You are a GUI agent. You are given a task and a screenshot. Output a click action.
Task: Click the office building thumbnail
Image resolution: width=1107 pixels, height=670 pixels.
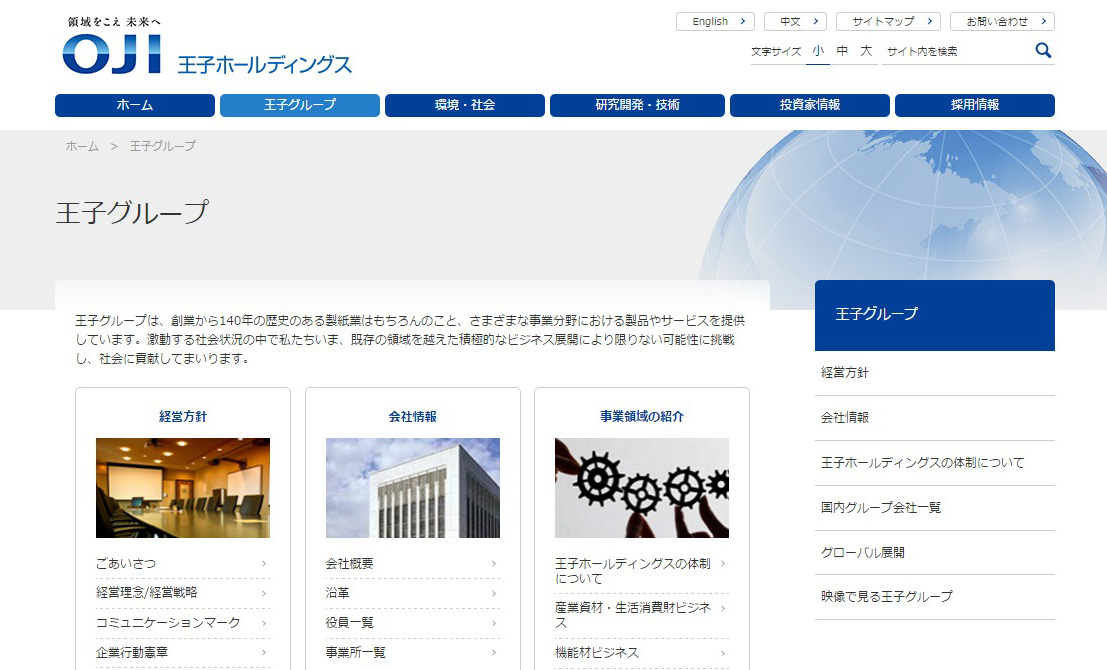[x=412, y=488]
